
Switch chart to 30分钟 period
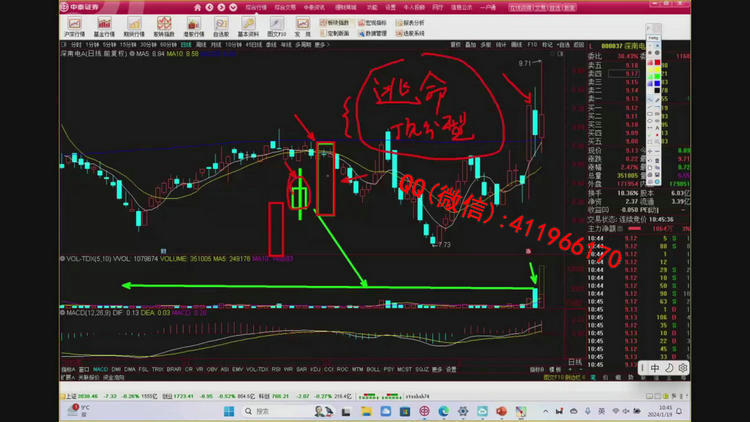(148, 44)
